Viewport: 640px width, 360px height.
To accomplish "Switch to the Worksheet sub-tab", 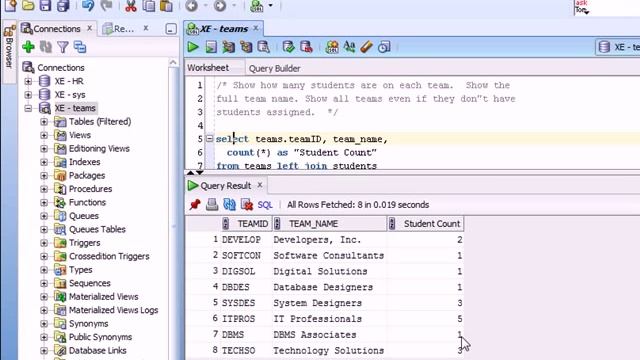I will coord(208,68).
